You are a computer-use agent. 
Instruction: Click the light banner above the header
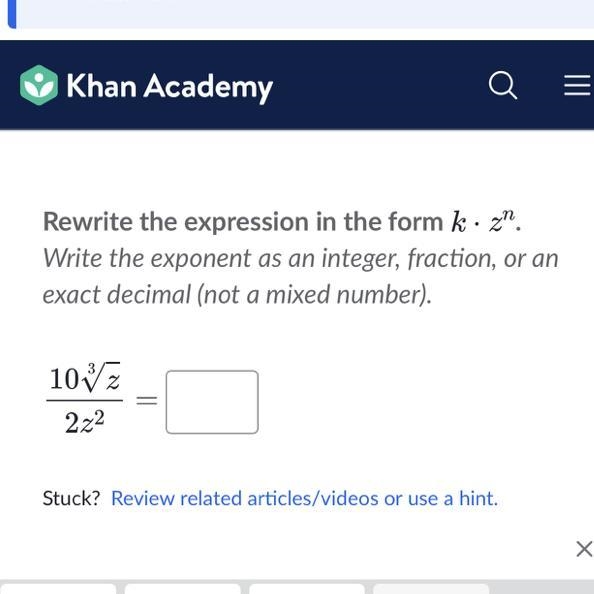click(305, 14)
